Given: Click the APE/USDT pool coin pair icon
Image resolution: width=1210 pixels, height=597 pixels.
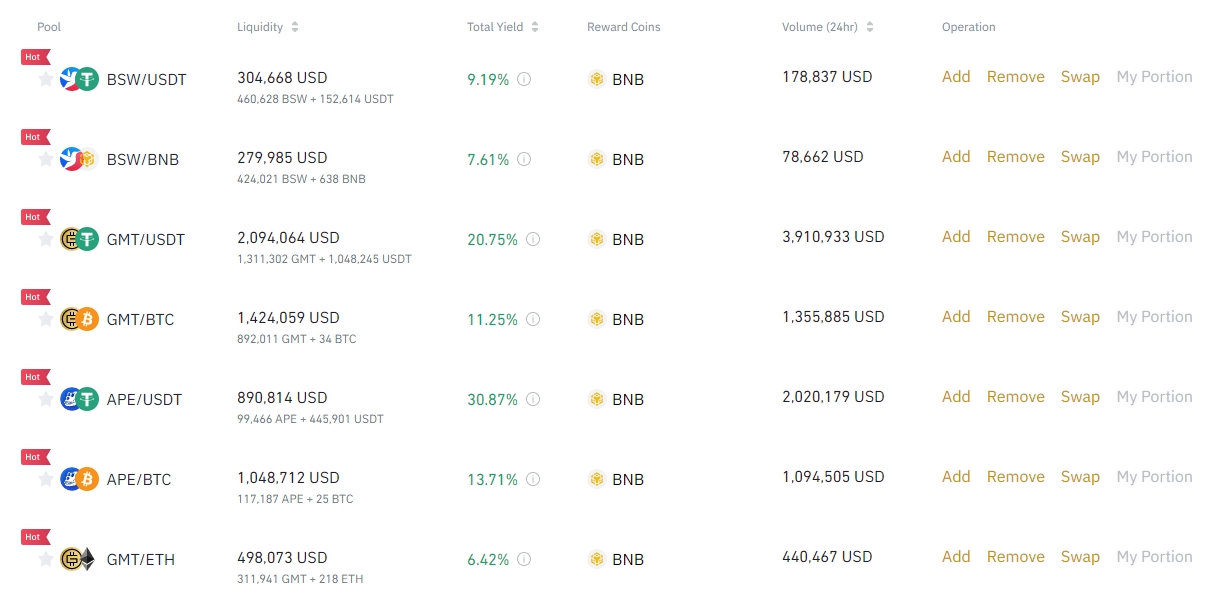Looking at the screenshot, I should tap(79, 399).
